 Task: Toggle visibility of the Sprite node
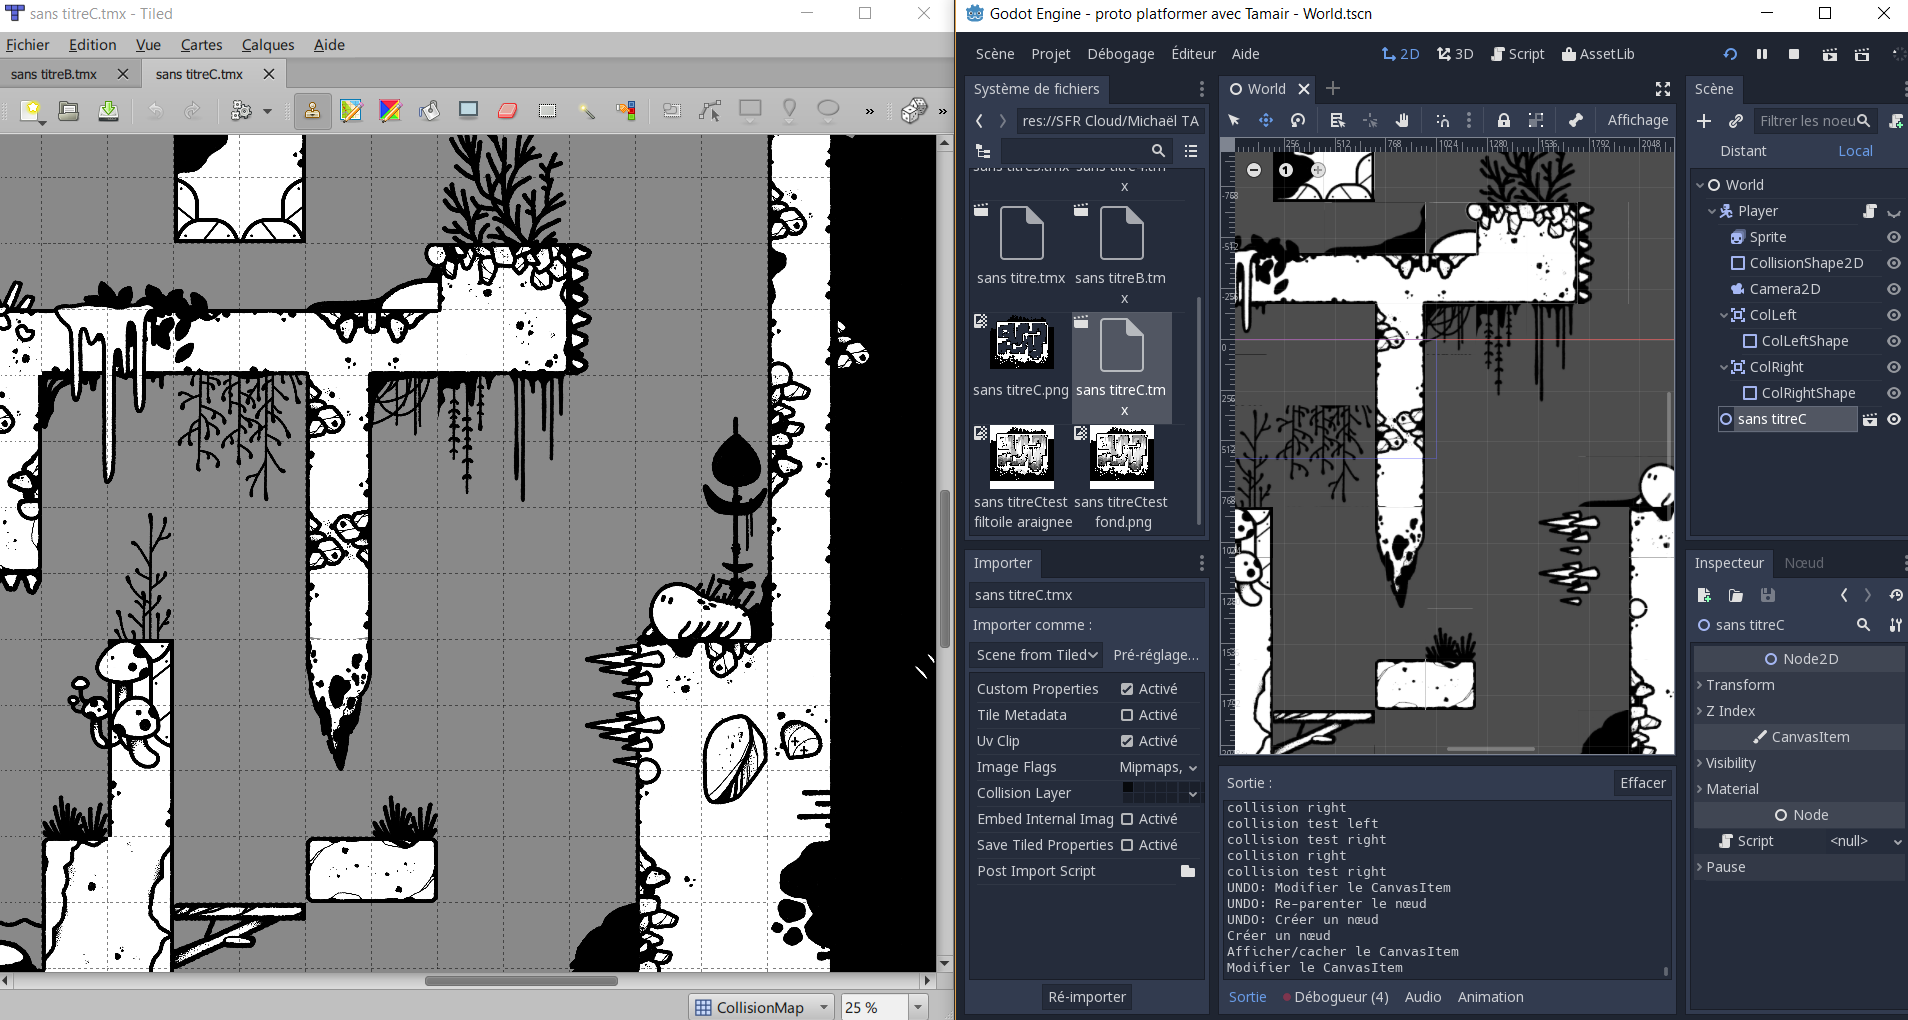click(1893, 237)
